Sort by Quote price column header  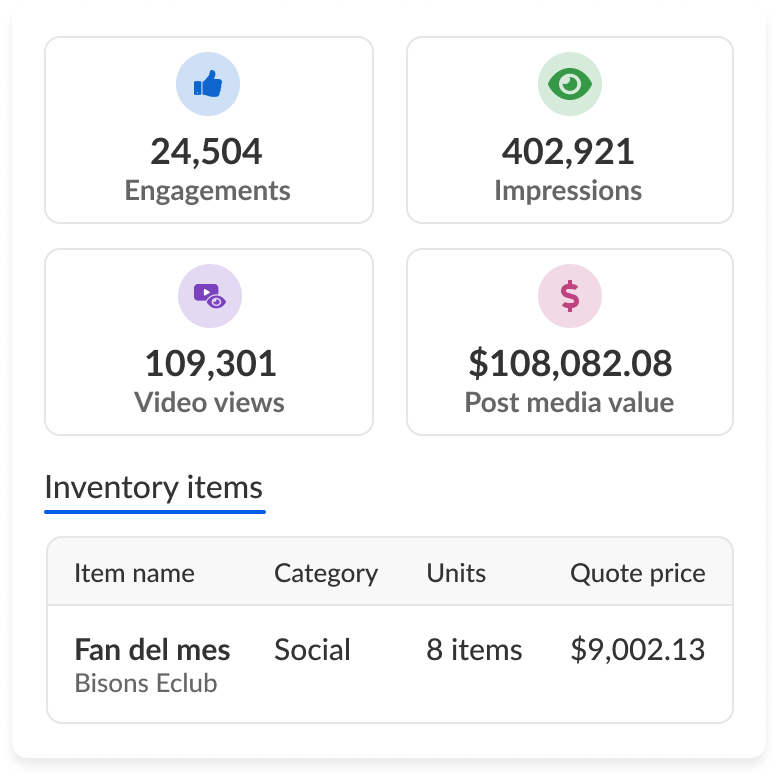[x=637, y=573]
